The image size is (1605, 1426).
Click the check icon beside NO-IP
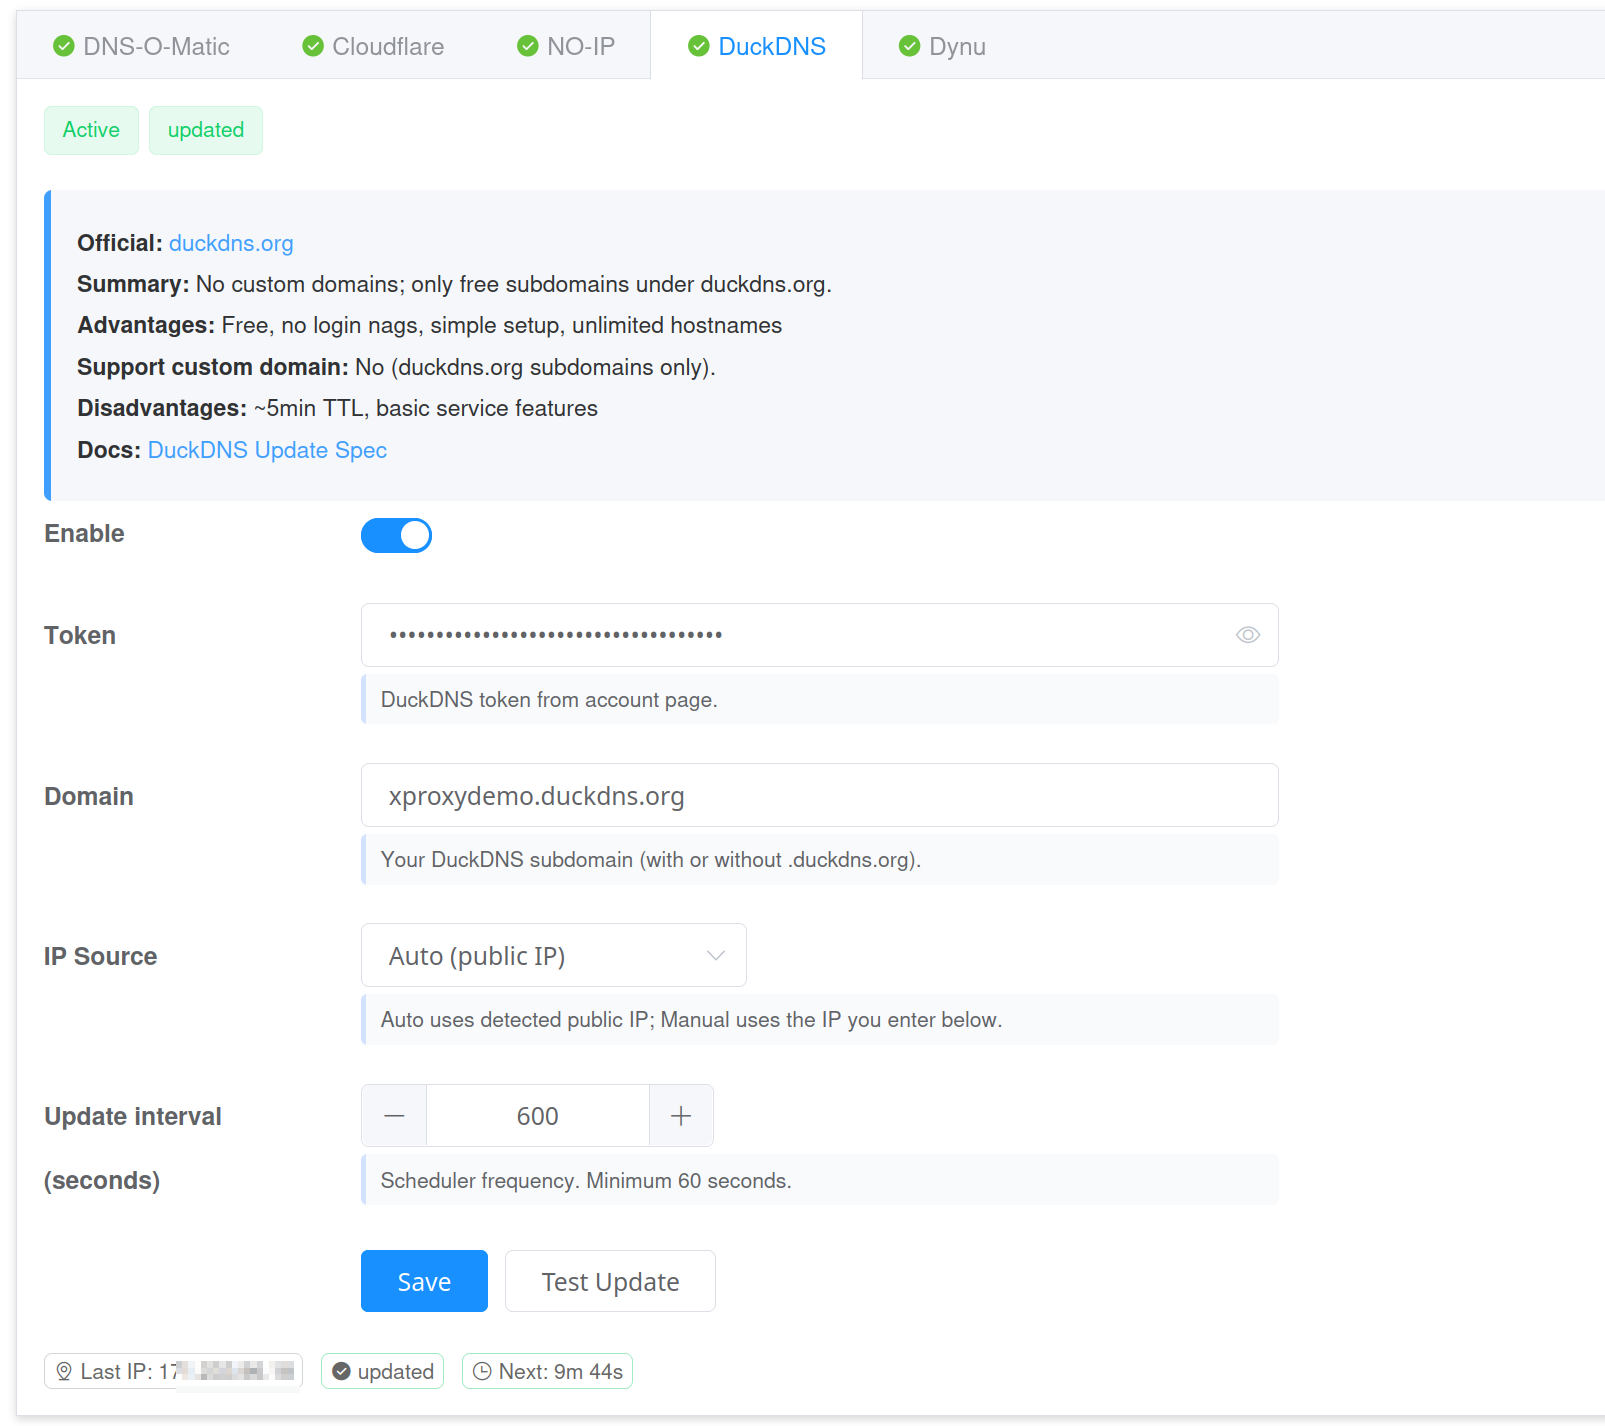528,46
